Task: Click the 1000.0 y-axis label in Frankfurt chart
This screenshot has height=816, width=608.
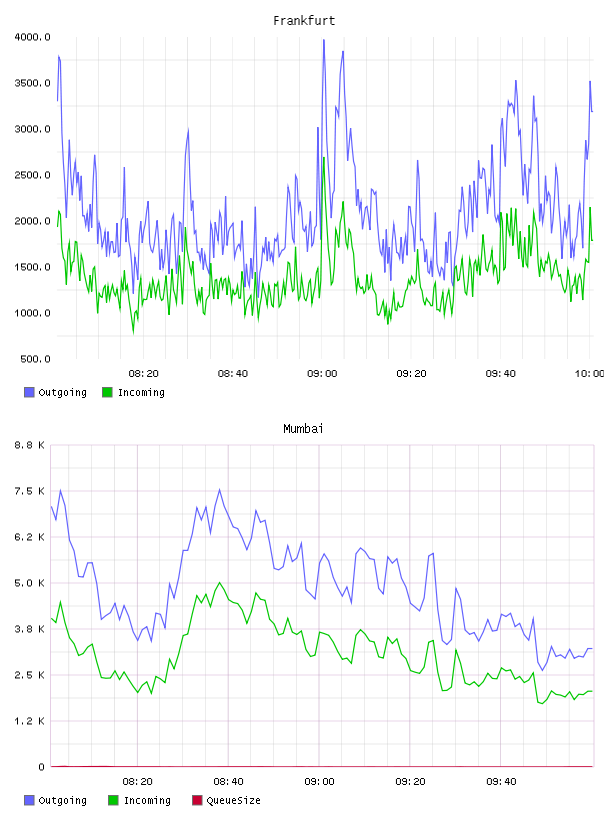Action: click(32, 313)
